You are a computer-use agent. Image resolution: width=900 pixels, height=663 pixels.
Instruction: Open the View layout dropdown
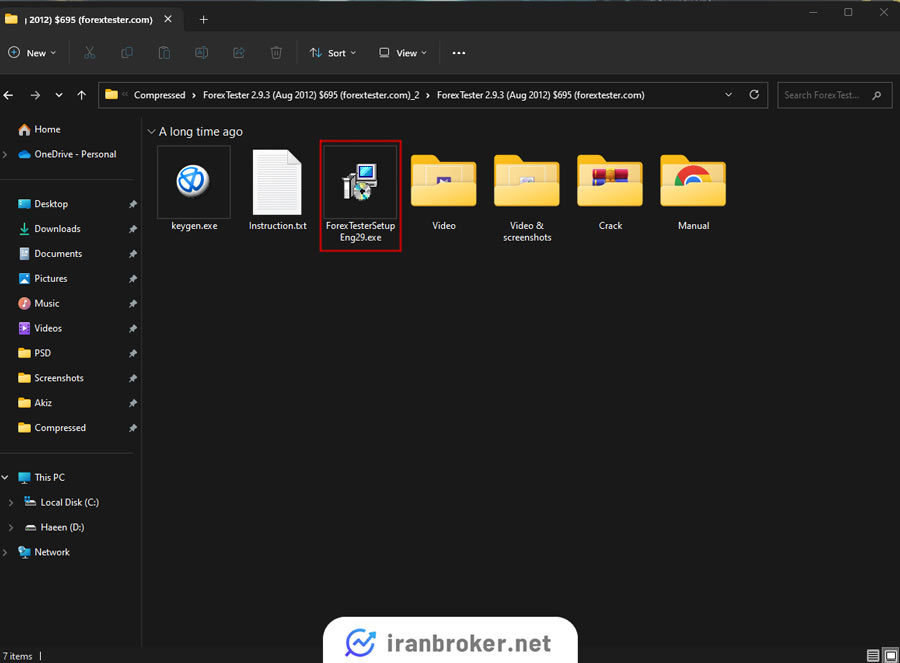pyautogui.click(x=403, y=53)
